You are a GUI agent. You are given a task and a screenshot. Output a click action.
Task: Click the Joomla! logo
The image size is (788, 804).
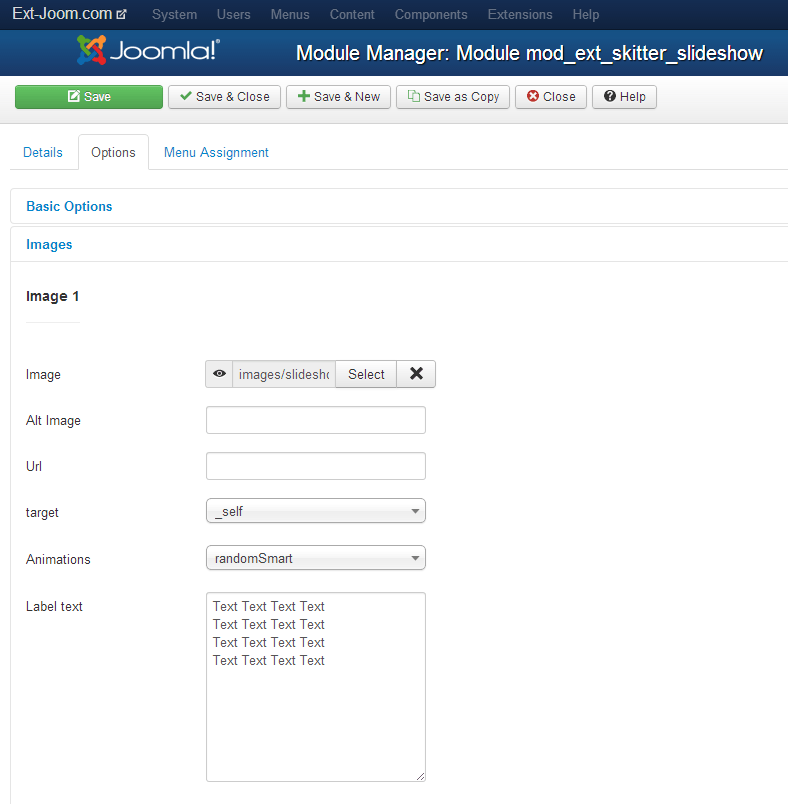coord(149,50)
